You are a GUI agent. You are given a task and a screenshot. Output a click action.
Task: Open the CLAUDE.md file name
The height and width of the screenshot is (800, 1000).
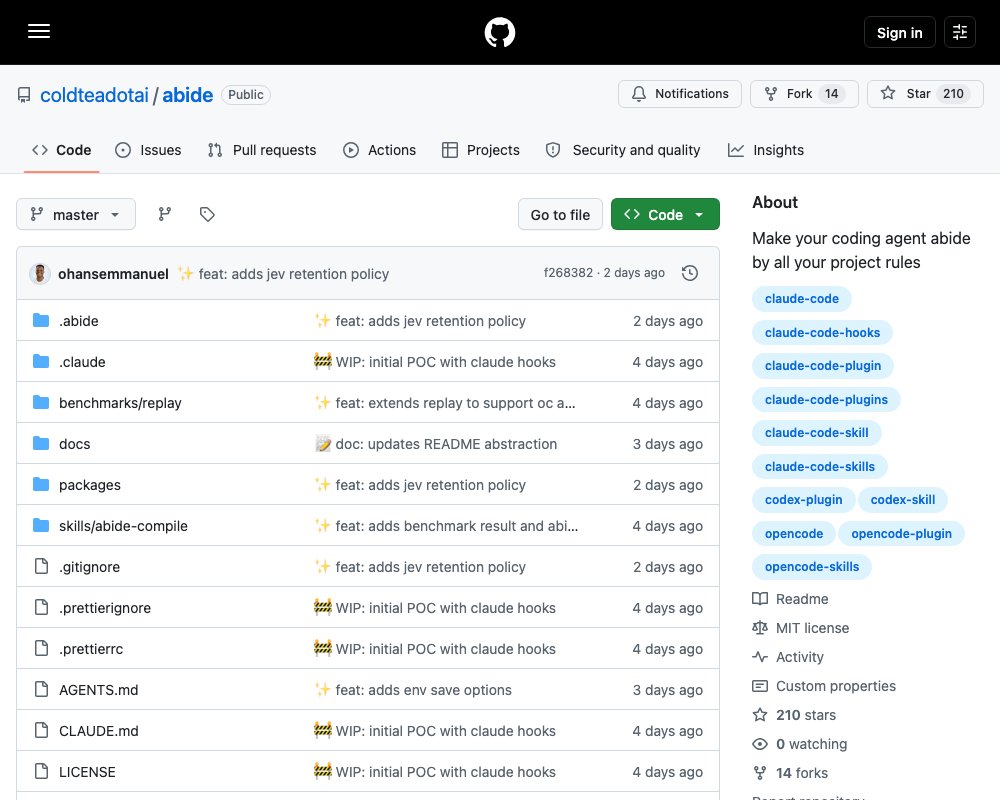pyautogui.click(x=99, y=730)
